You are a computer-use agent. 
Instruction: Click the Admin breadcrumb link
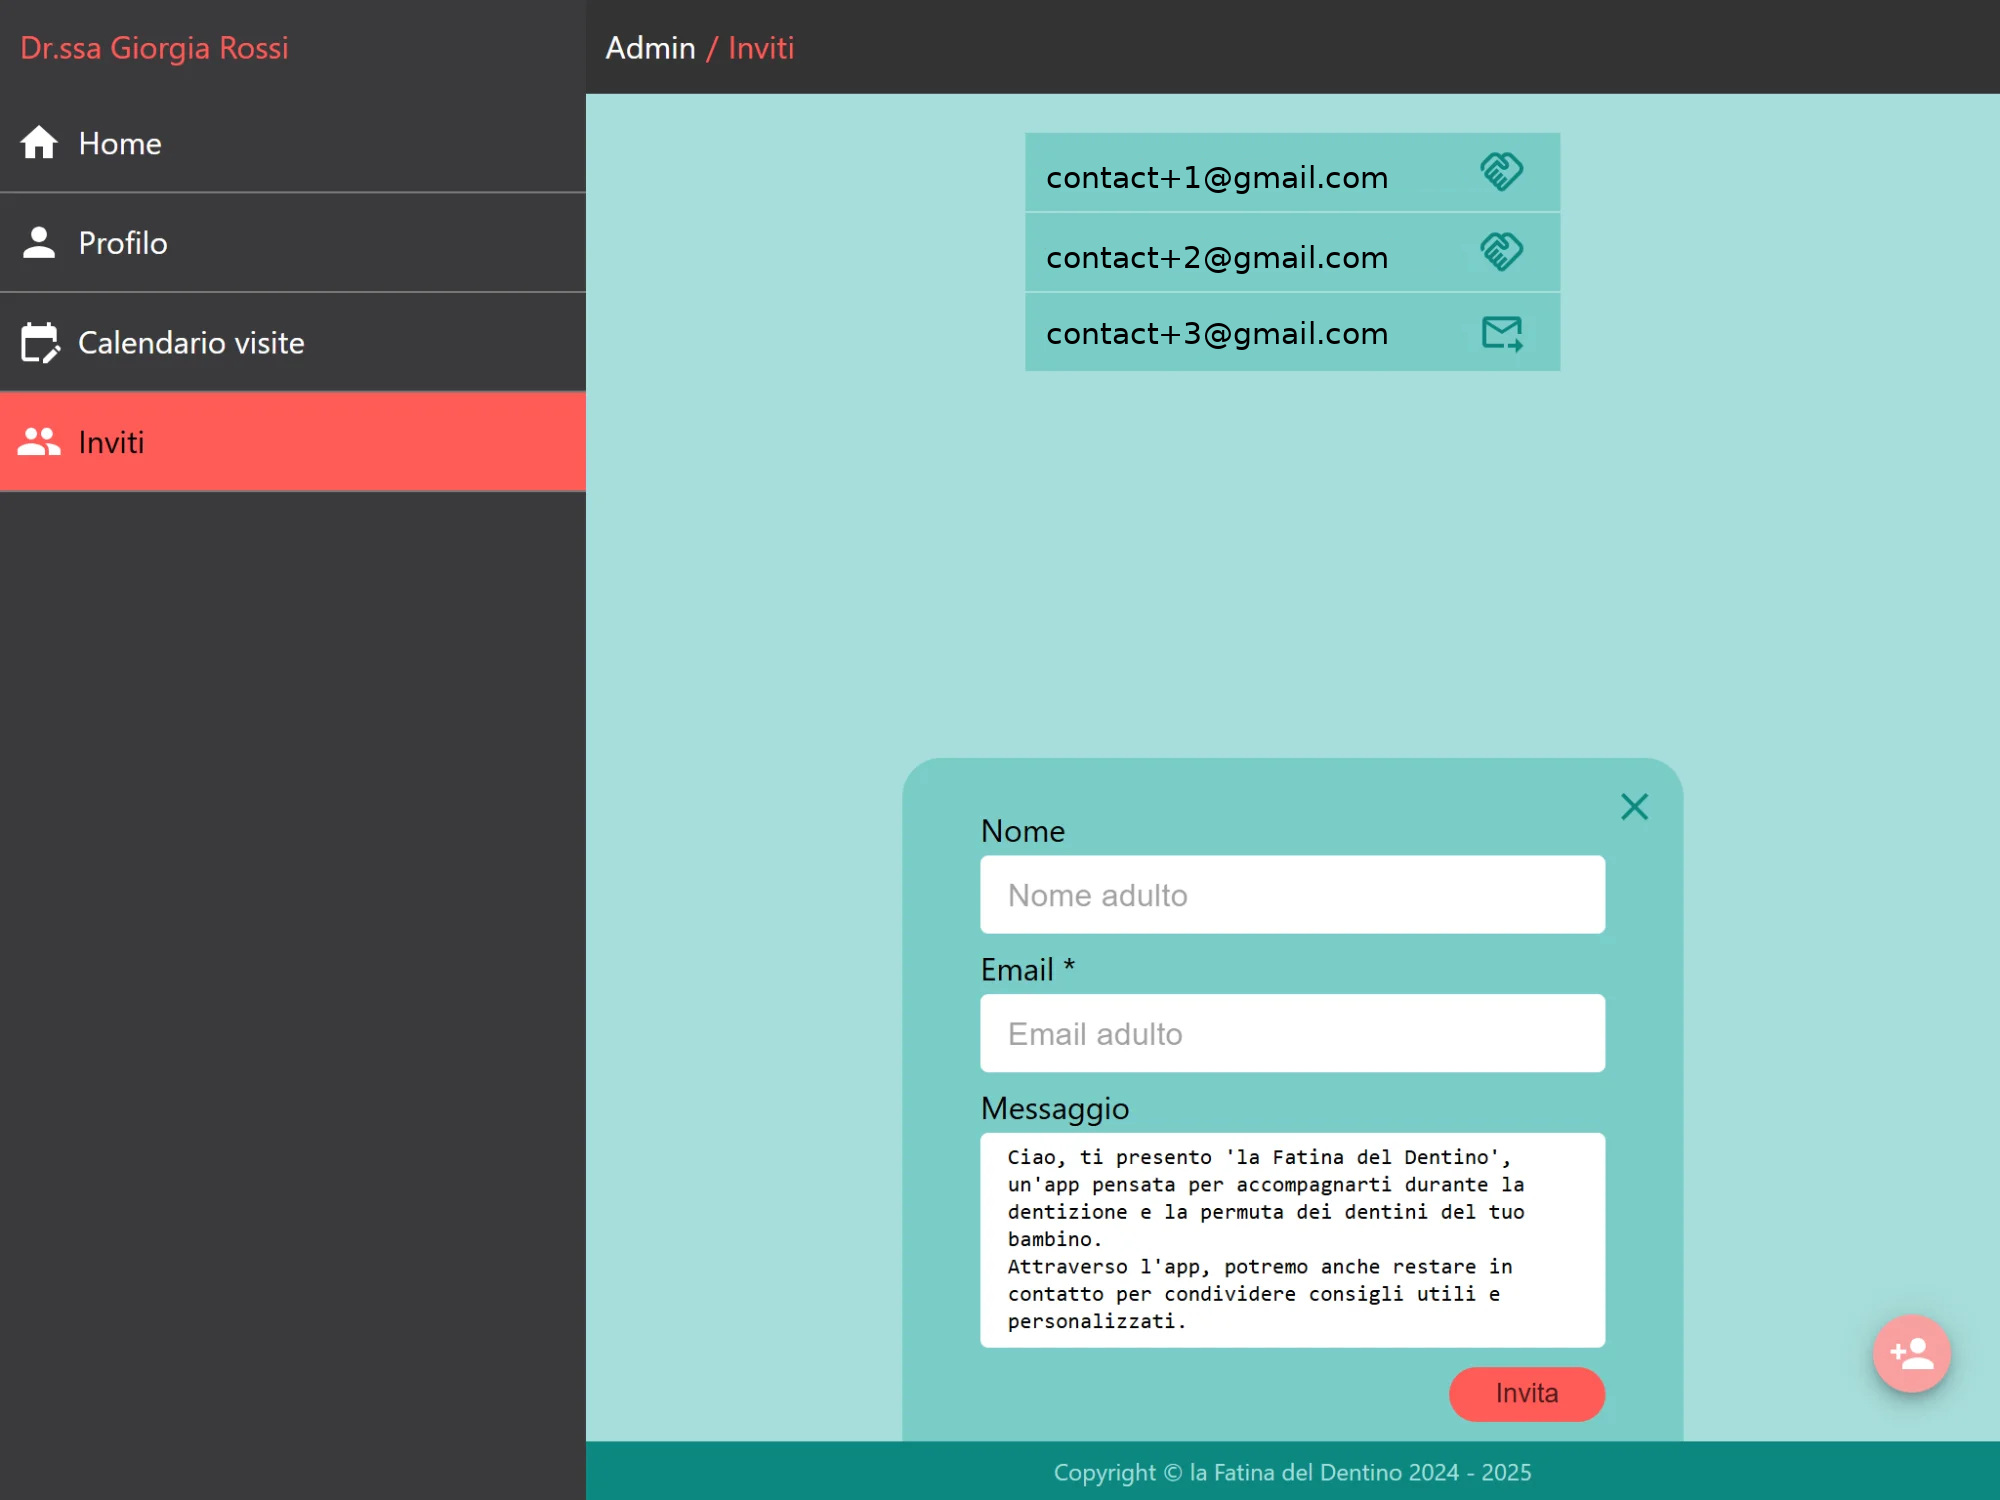650,48
